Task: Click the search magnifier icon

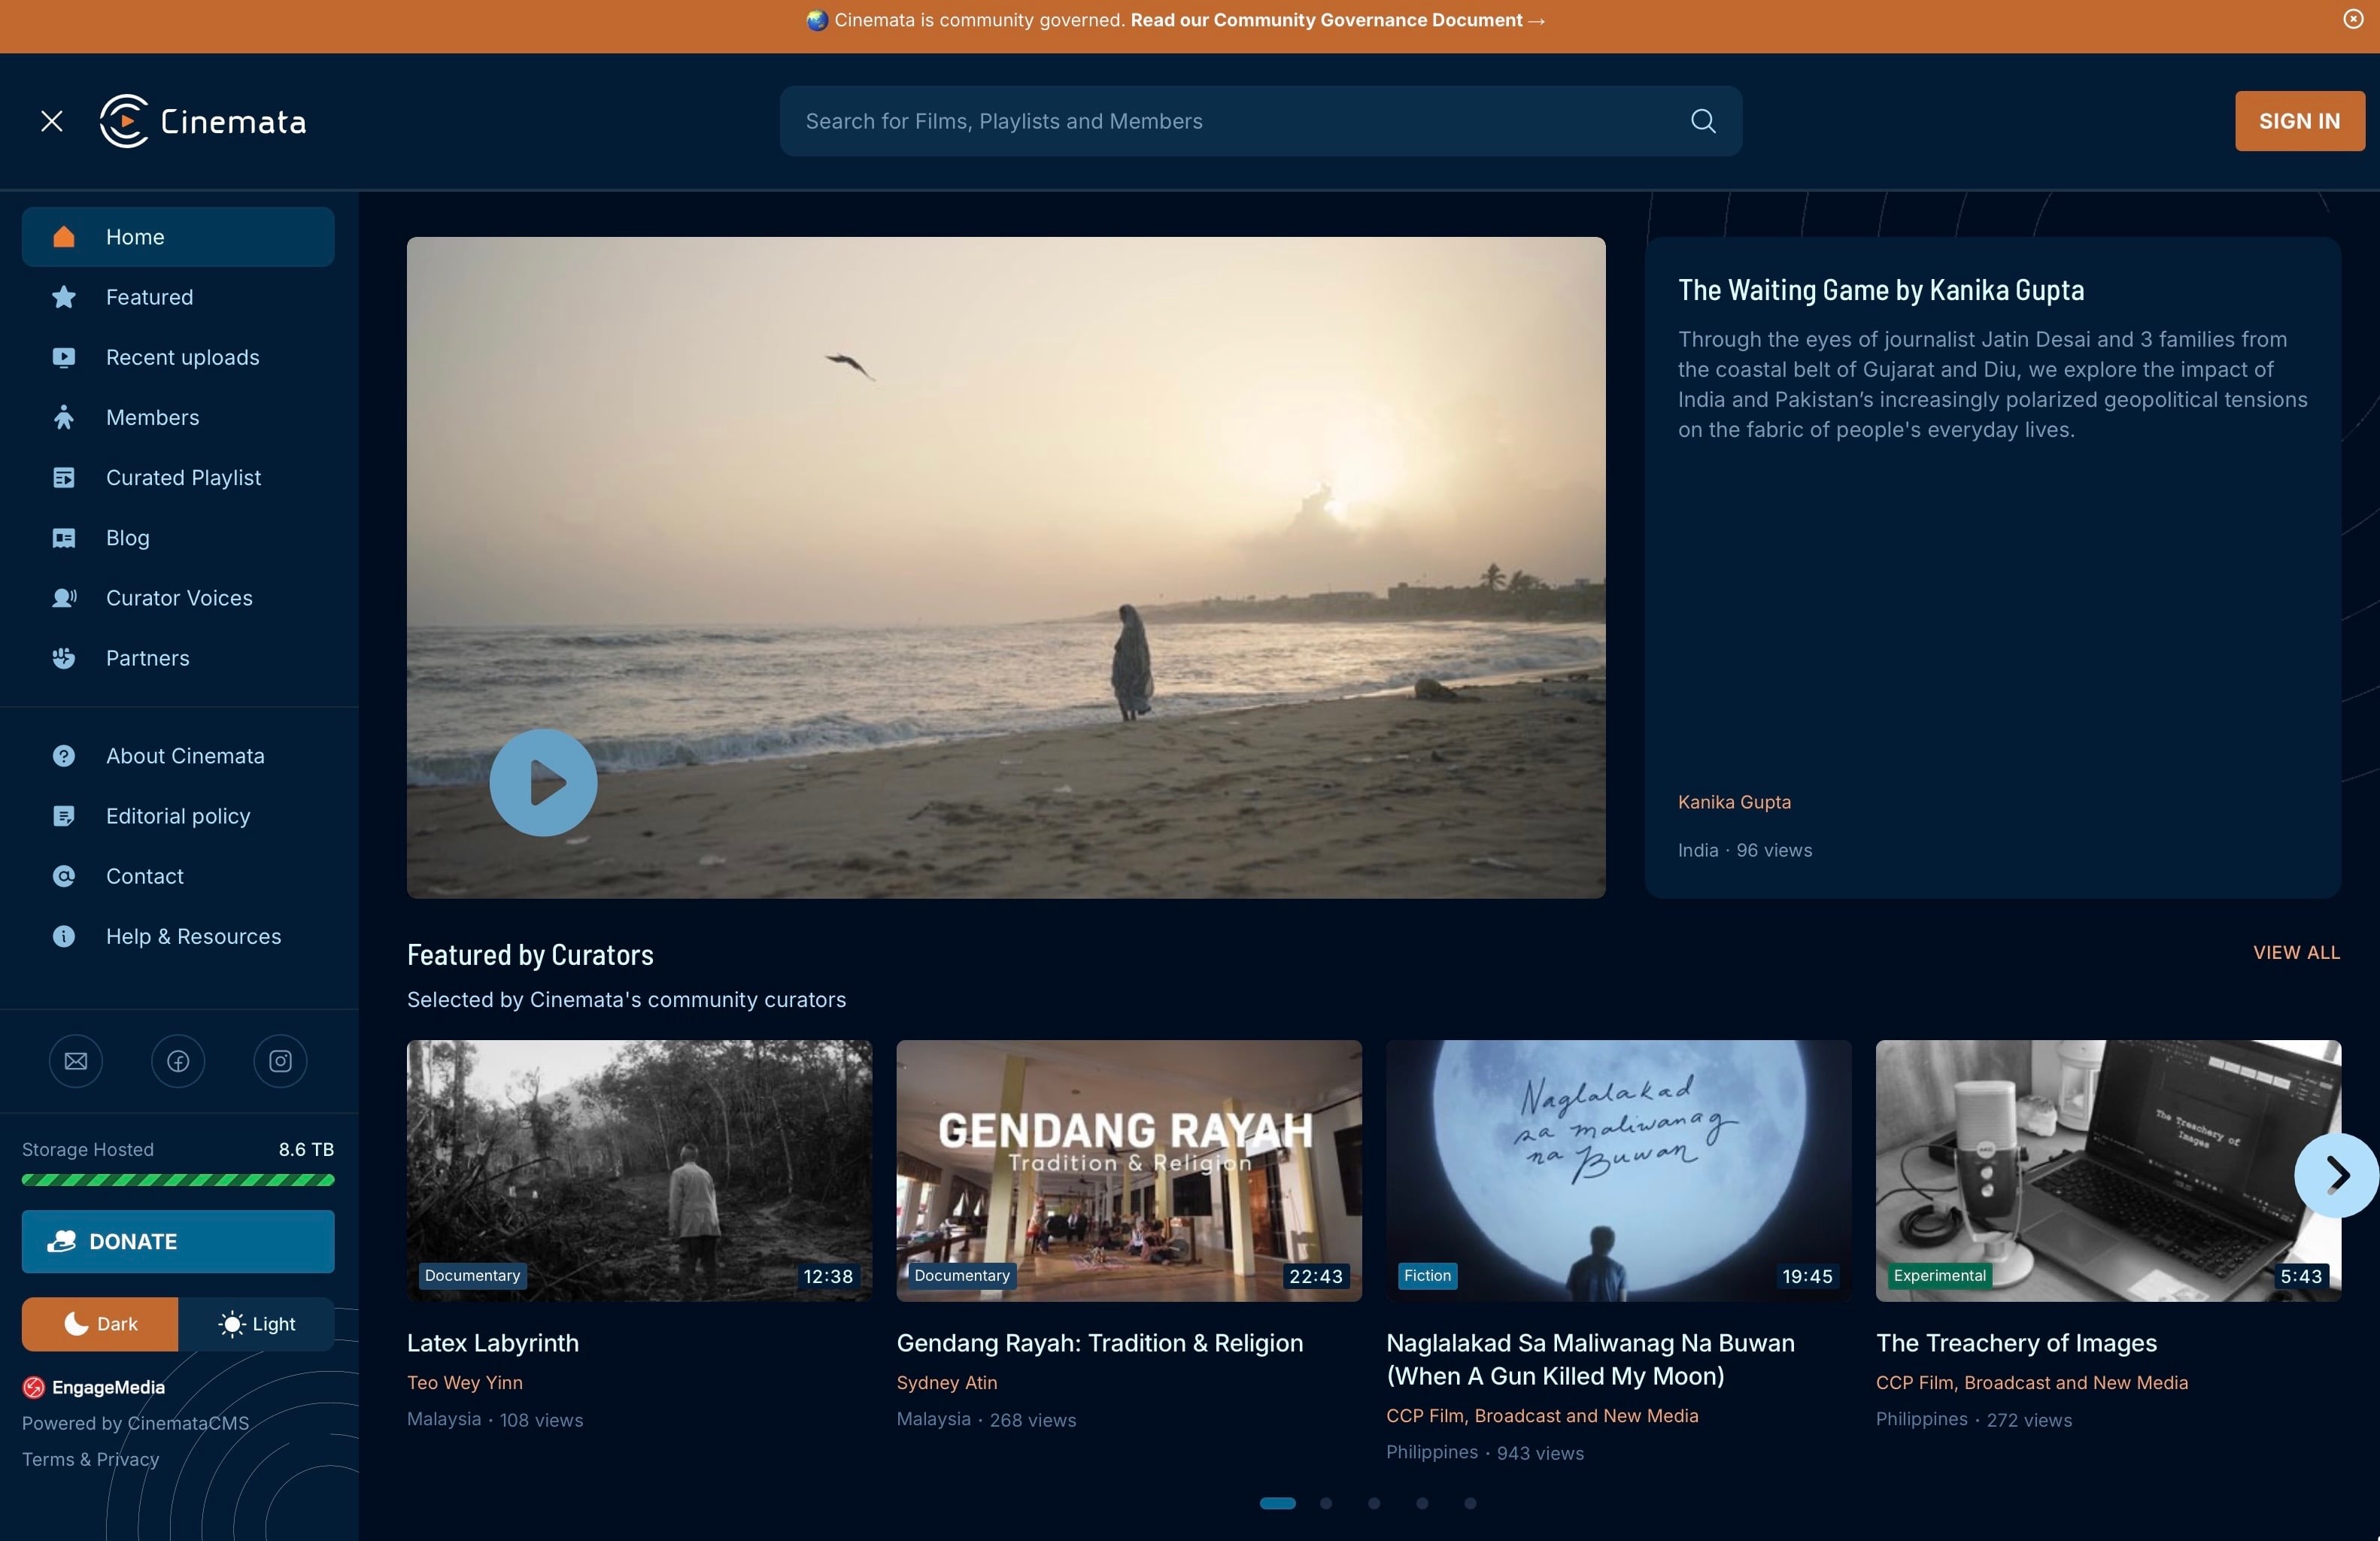Action: tap(1703, 121)
